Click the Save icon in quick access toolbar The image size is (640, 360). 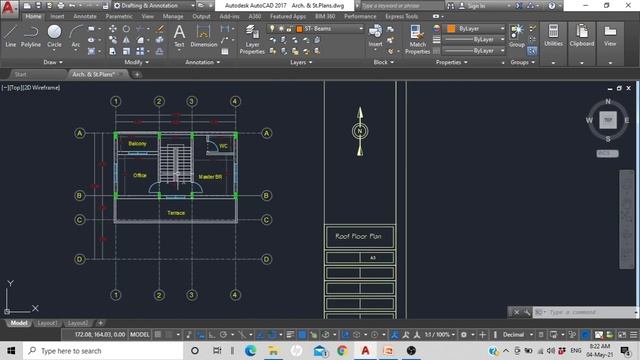(x=38, y=6)
